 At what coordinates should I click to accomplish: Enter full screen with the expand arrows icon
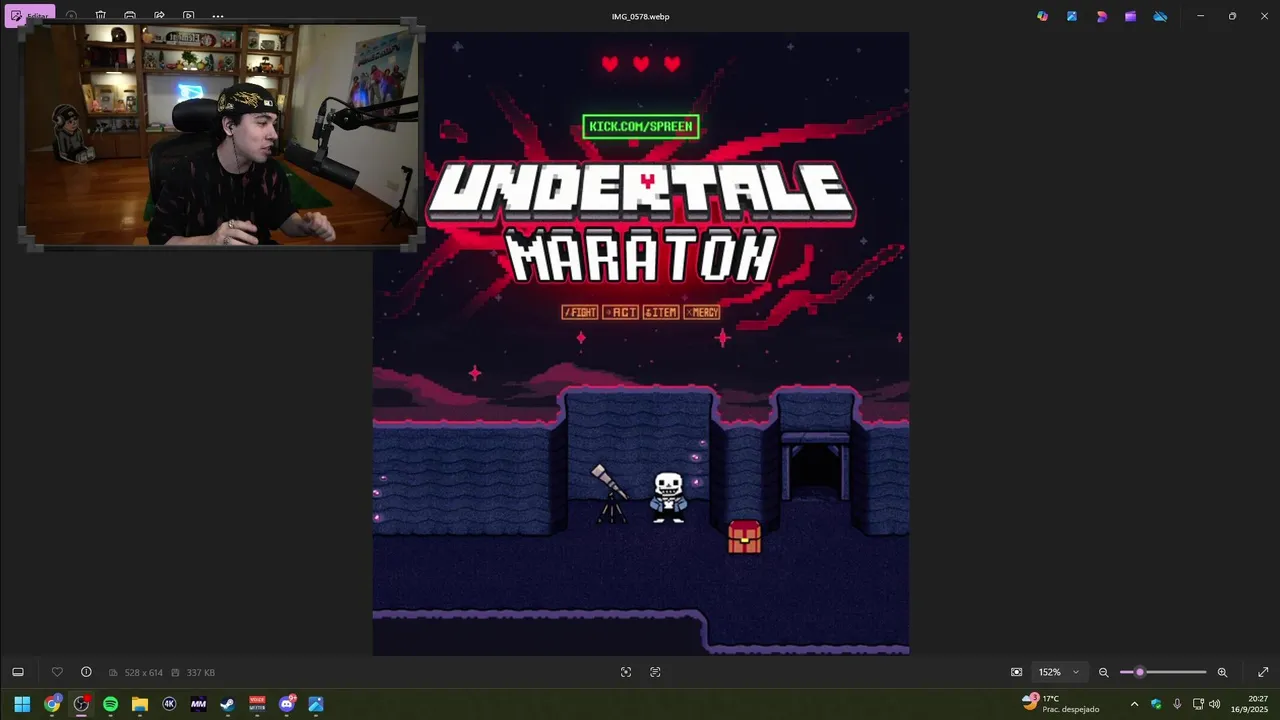(1263, 672)
